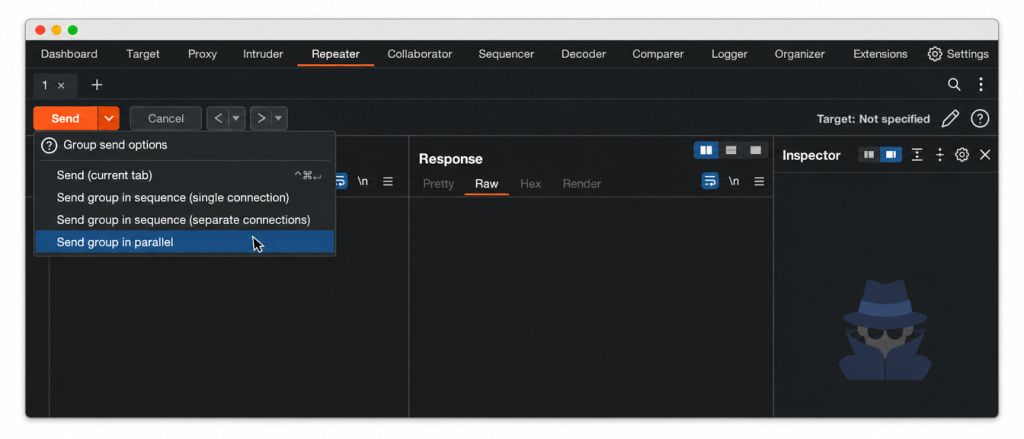This screenshot has width=1024, height=439.
Task: Select Repeater request tab 1
Action: click(x=45, y=86)
